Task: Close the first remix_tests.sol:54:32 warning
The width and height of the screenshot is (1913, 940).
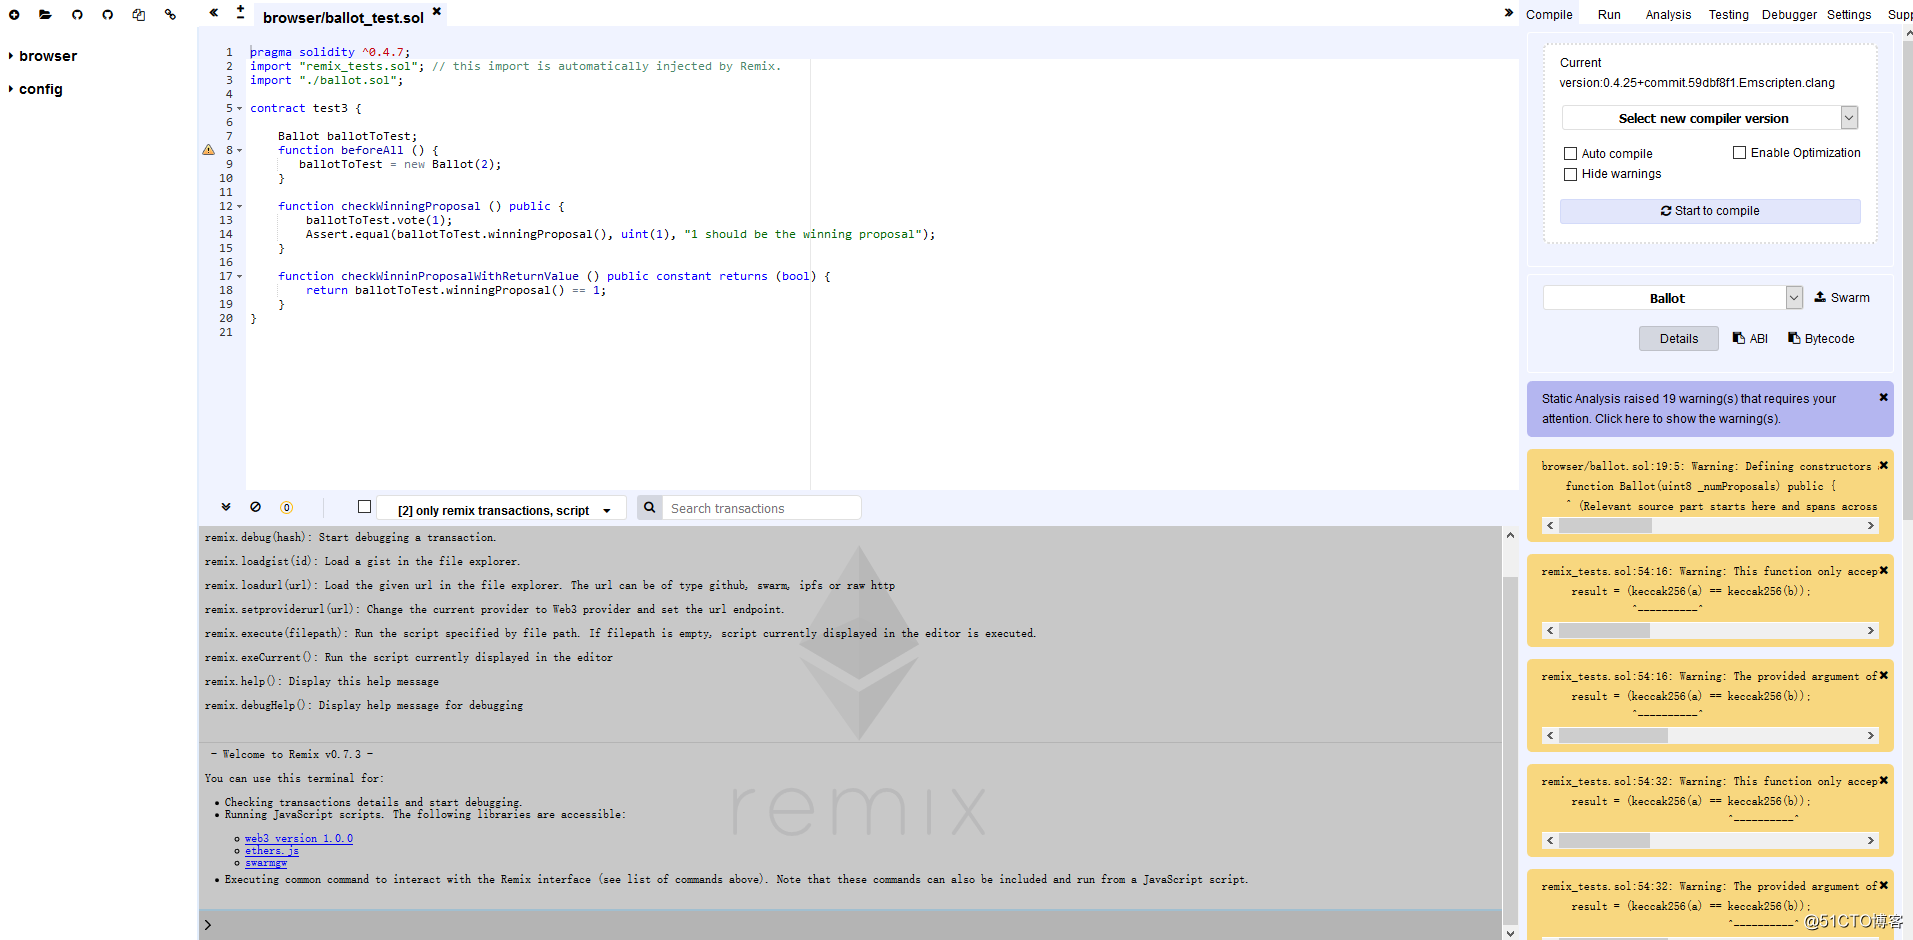Action: click(x=1883, y=781)
